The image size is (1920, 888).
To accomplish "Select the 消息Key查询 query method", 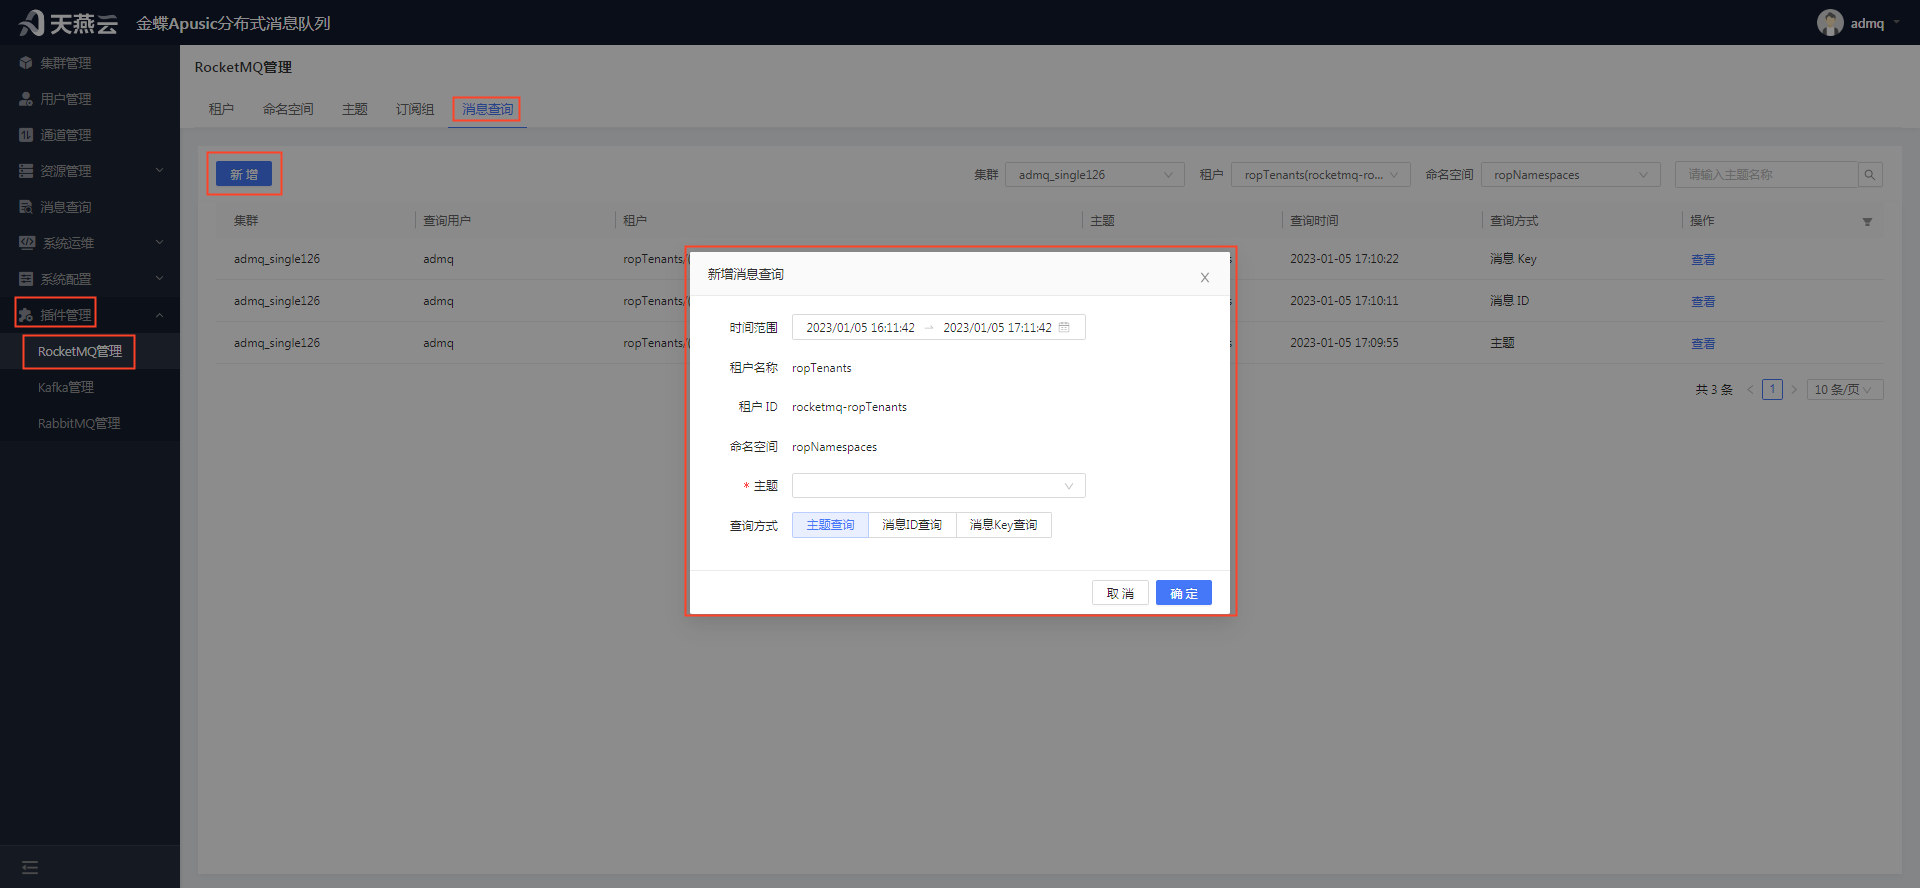I will 1004,525.
